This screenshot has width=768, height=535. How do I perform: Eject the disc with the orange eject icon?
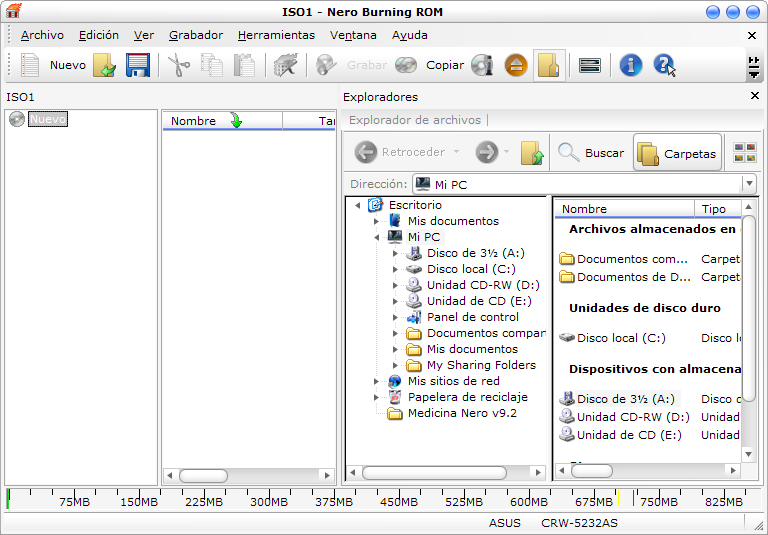click(x=516, y=66)
